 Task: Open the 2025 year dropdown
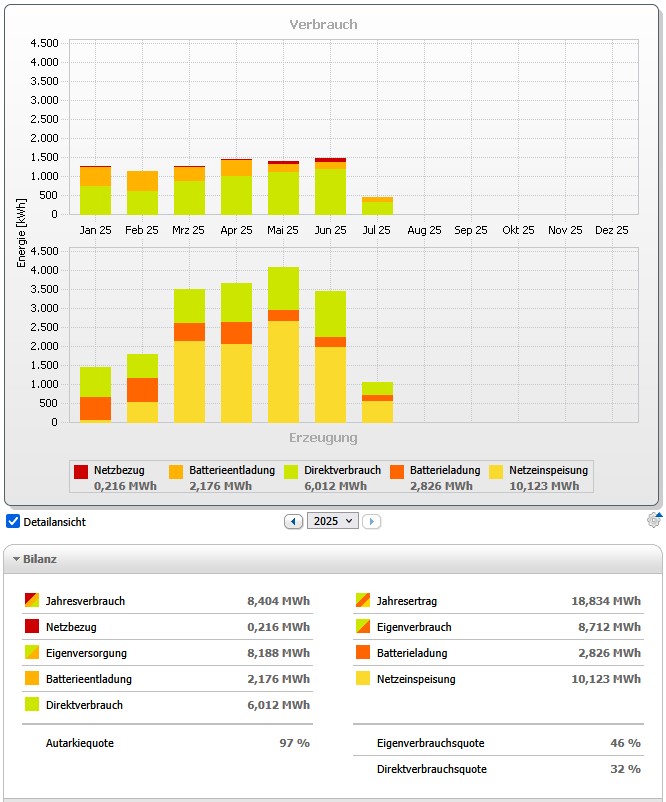coord(333,521)
